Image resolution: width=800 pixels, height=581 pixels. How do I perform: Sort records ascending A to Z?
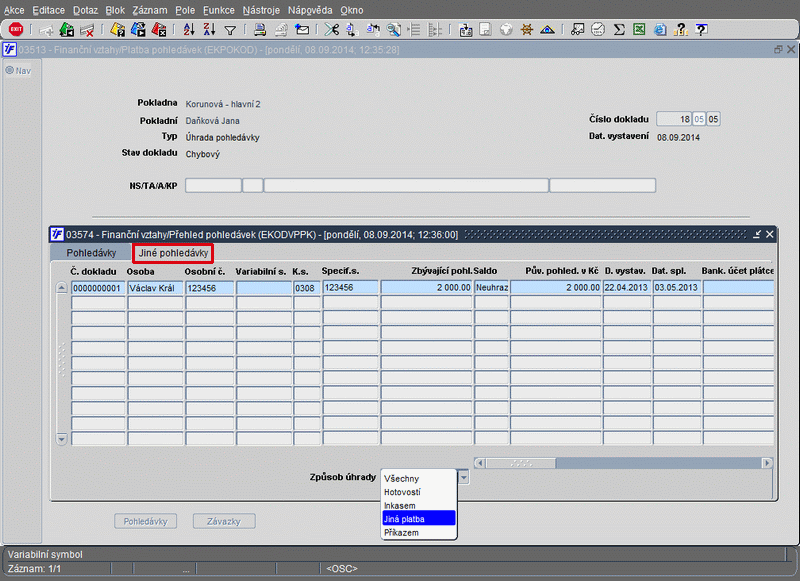tap(189, 30)
